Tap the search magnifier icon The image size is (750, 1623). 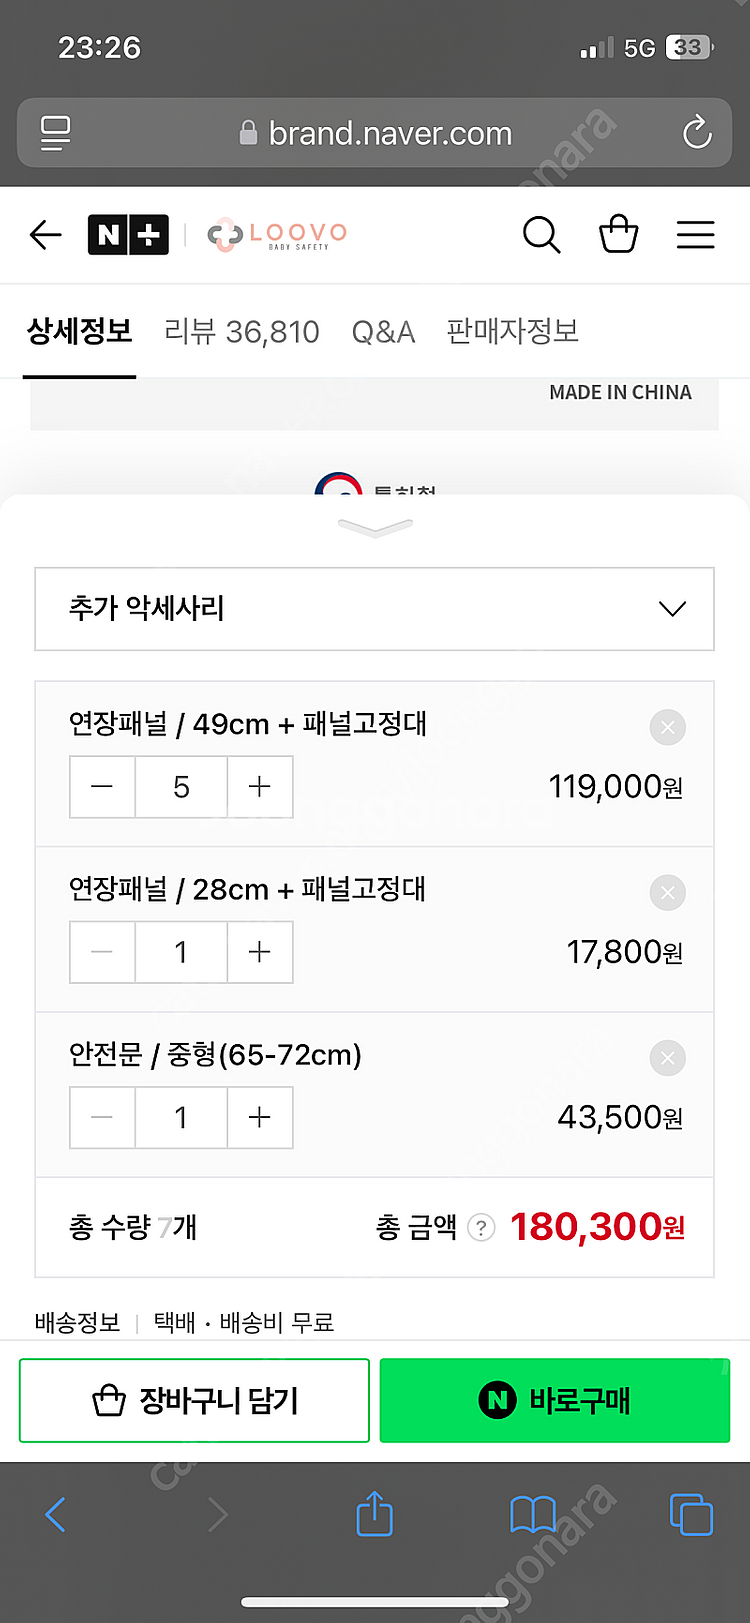pos(541,235)
